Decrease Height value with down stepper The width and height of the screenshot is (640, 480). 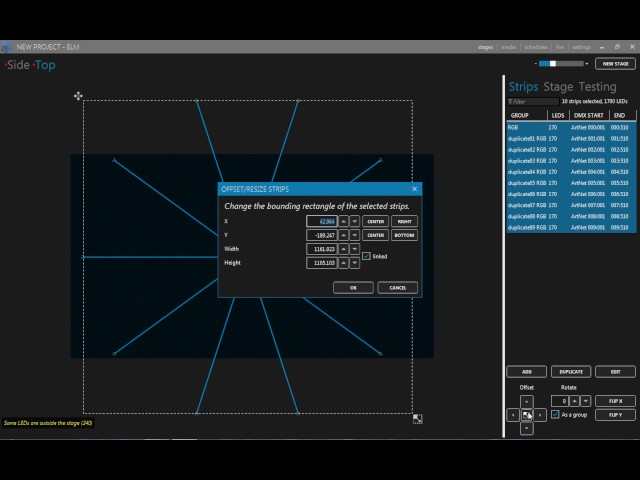pyautogui.click(x=355, y=263)
